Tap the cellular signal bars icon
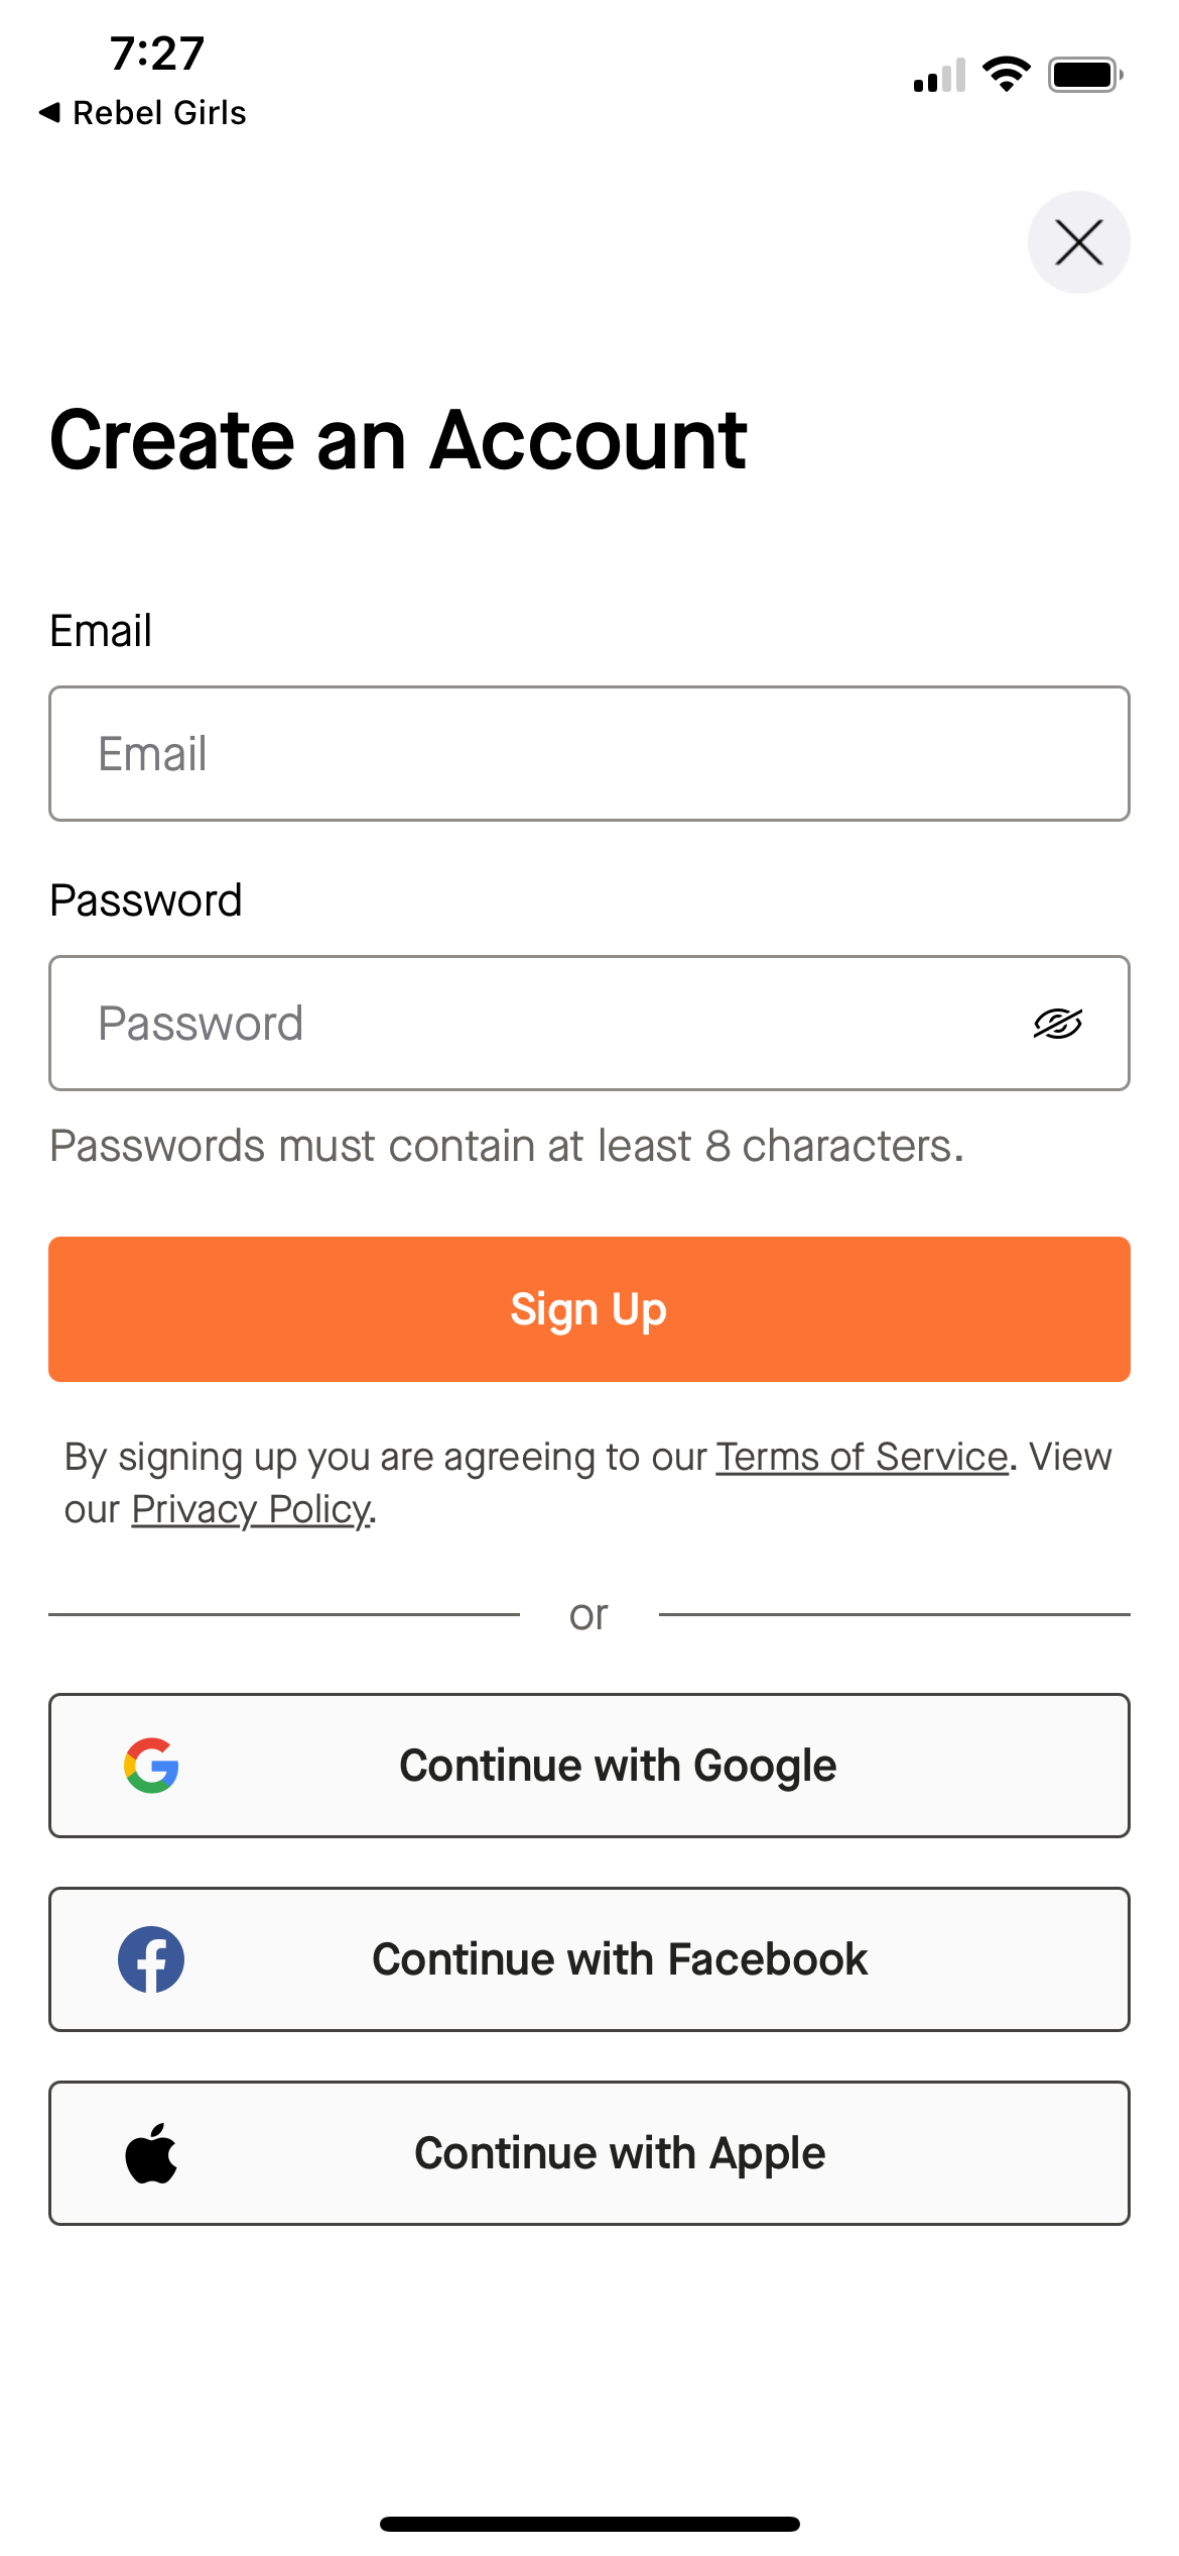The height and width of the screenshot is (2556, 1179). pos(939,76)
